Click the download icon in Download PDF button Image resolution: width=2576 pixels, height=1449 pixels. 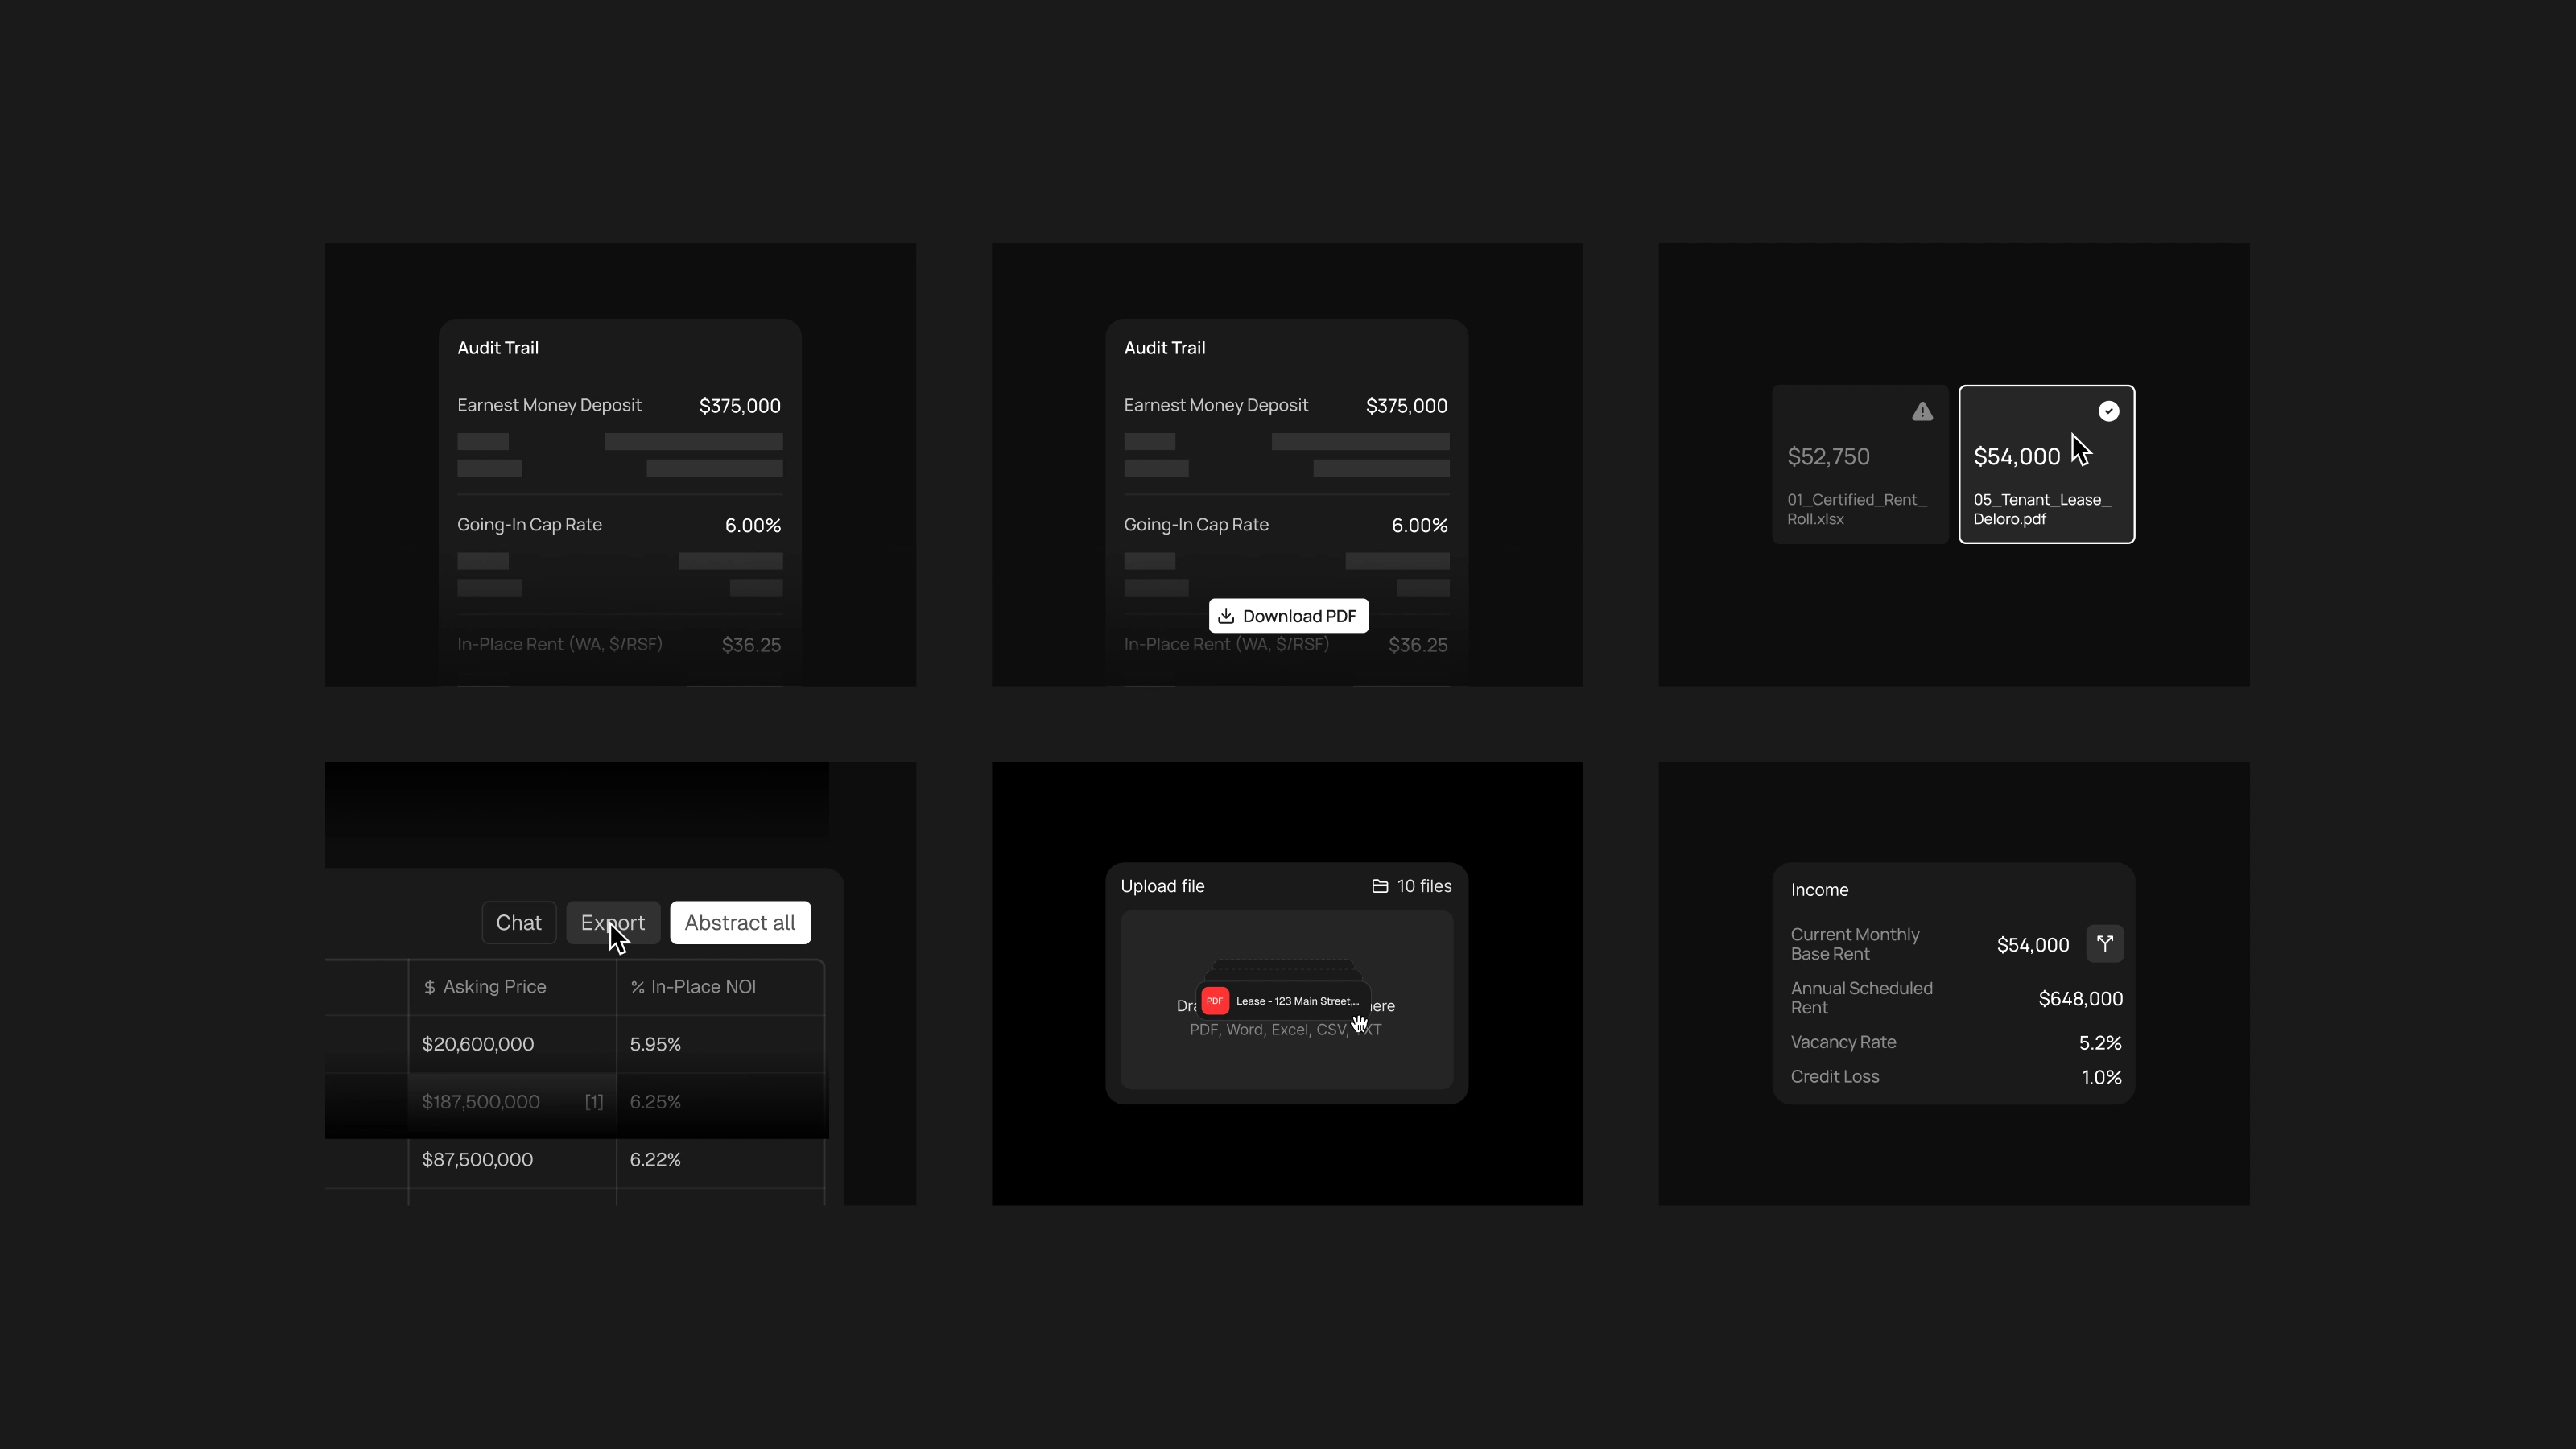pyautogui.click(x=1226, y=616)
